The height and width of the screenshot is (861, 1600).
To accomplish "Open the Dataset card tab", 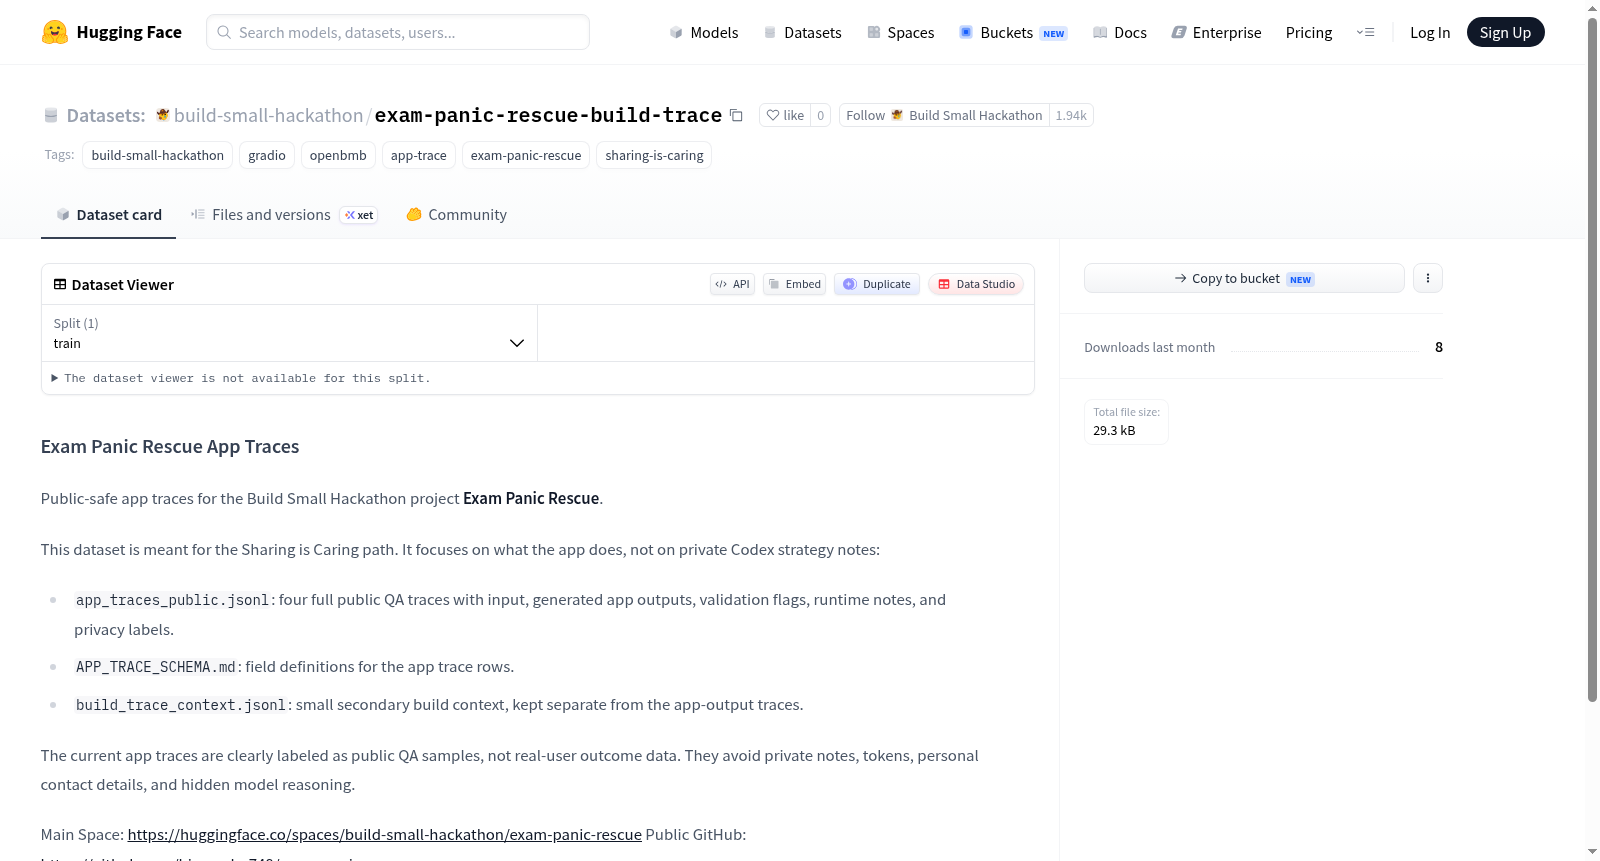I will tap(109, 215).
